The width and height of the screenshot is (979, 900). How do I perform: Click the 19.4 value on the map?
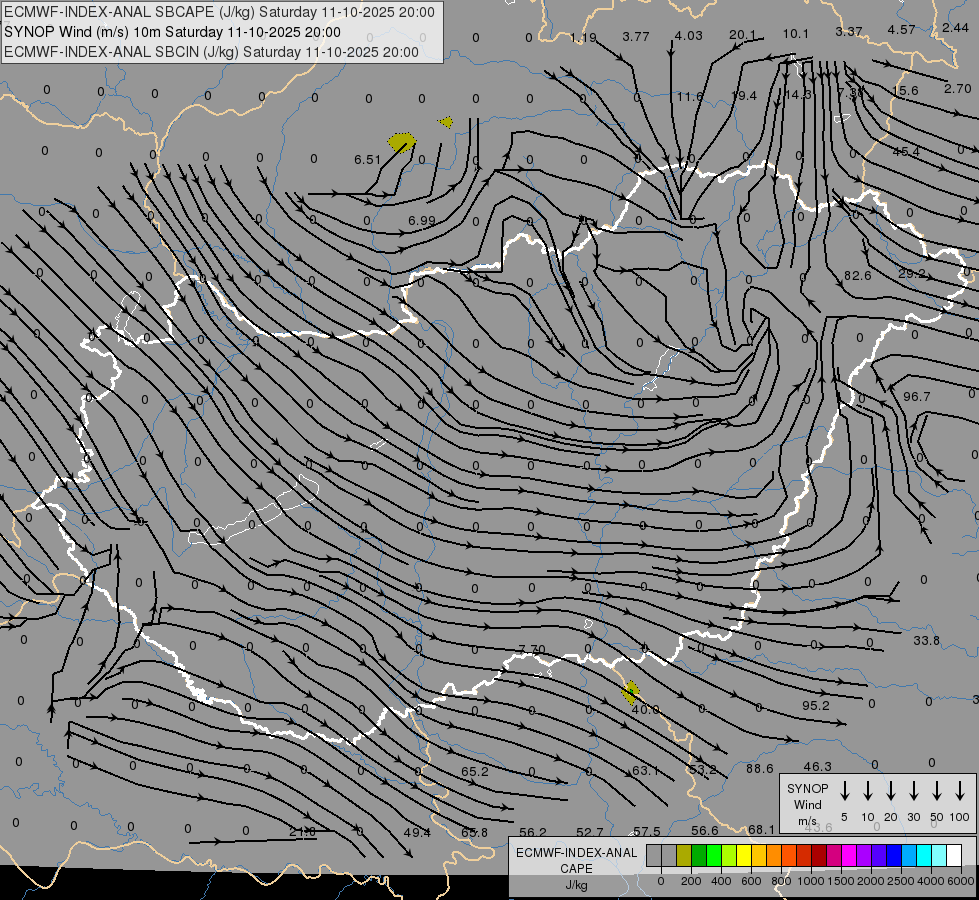click(744, 96)
